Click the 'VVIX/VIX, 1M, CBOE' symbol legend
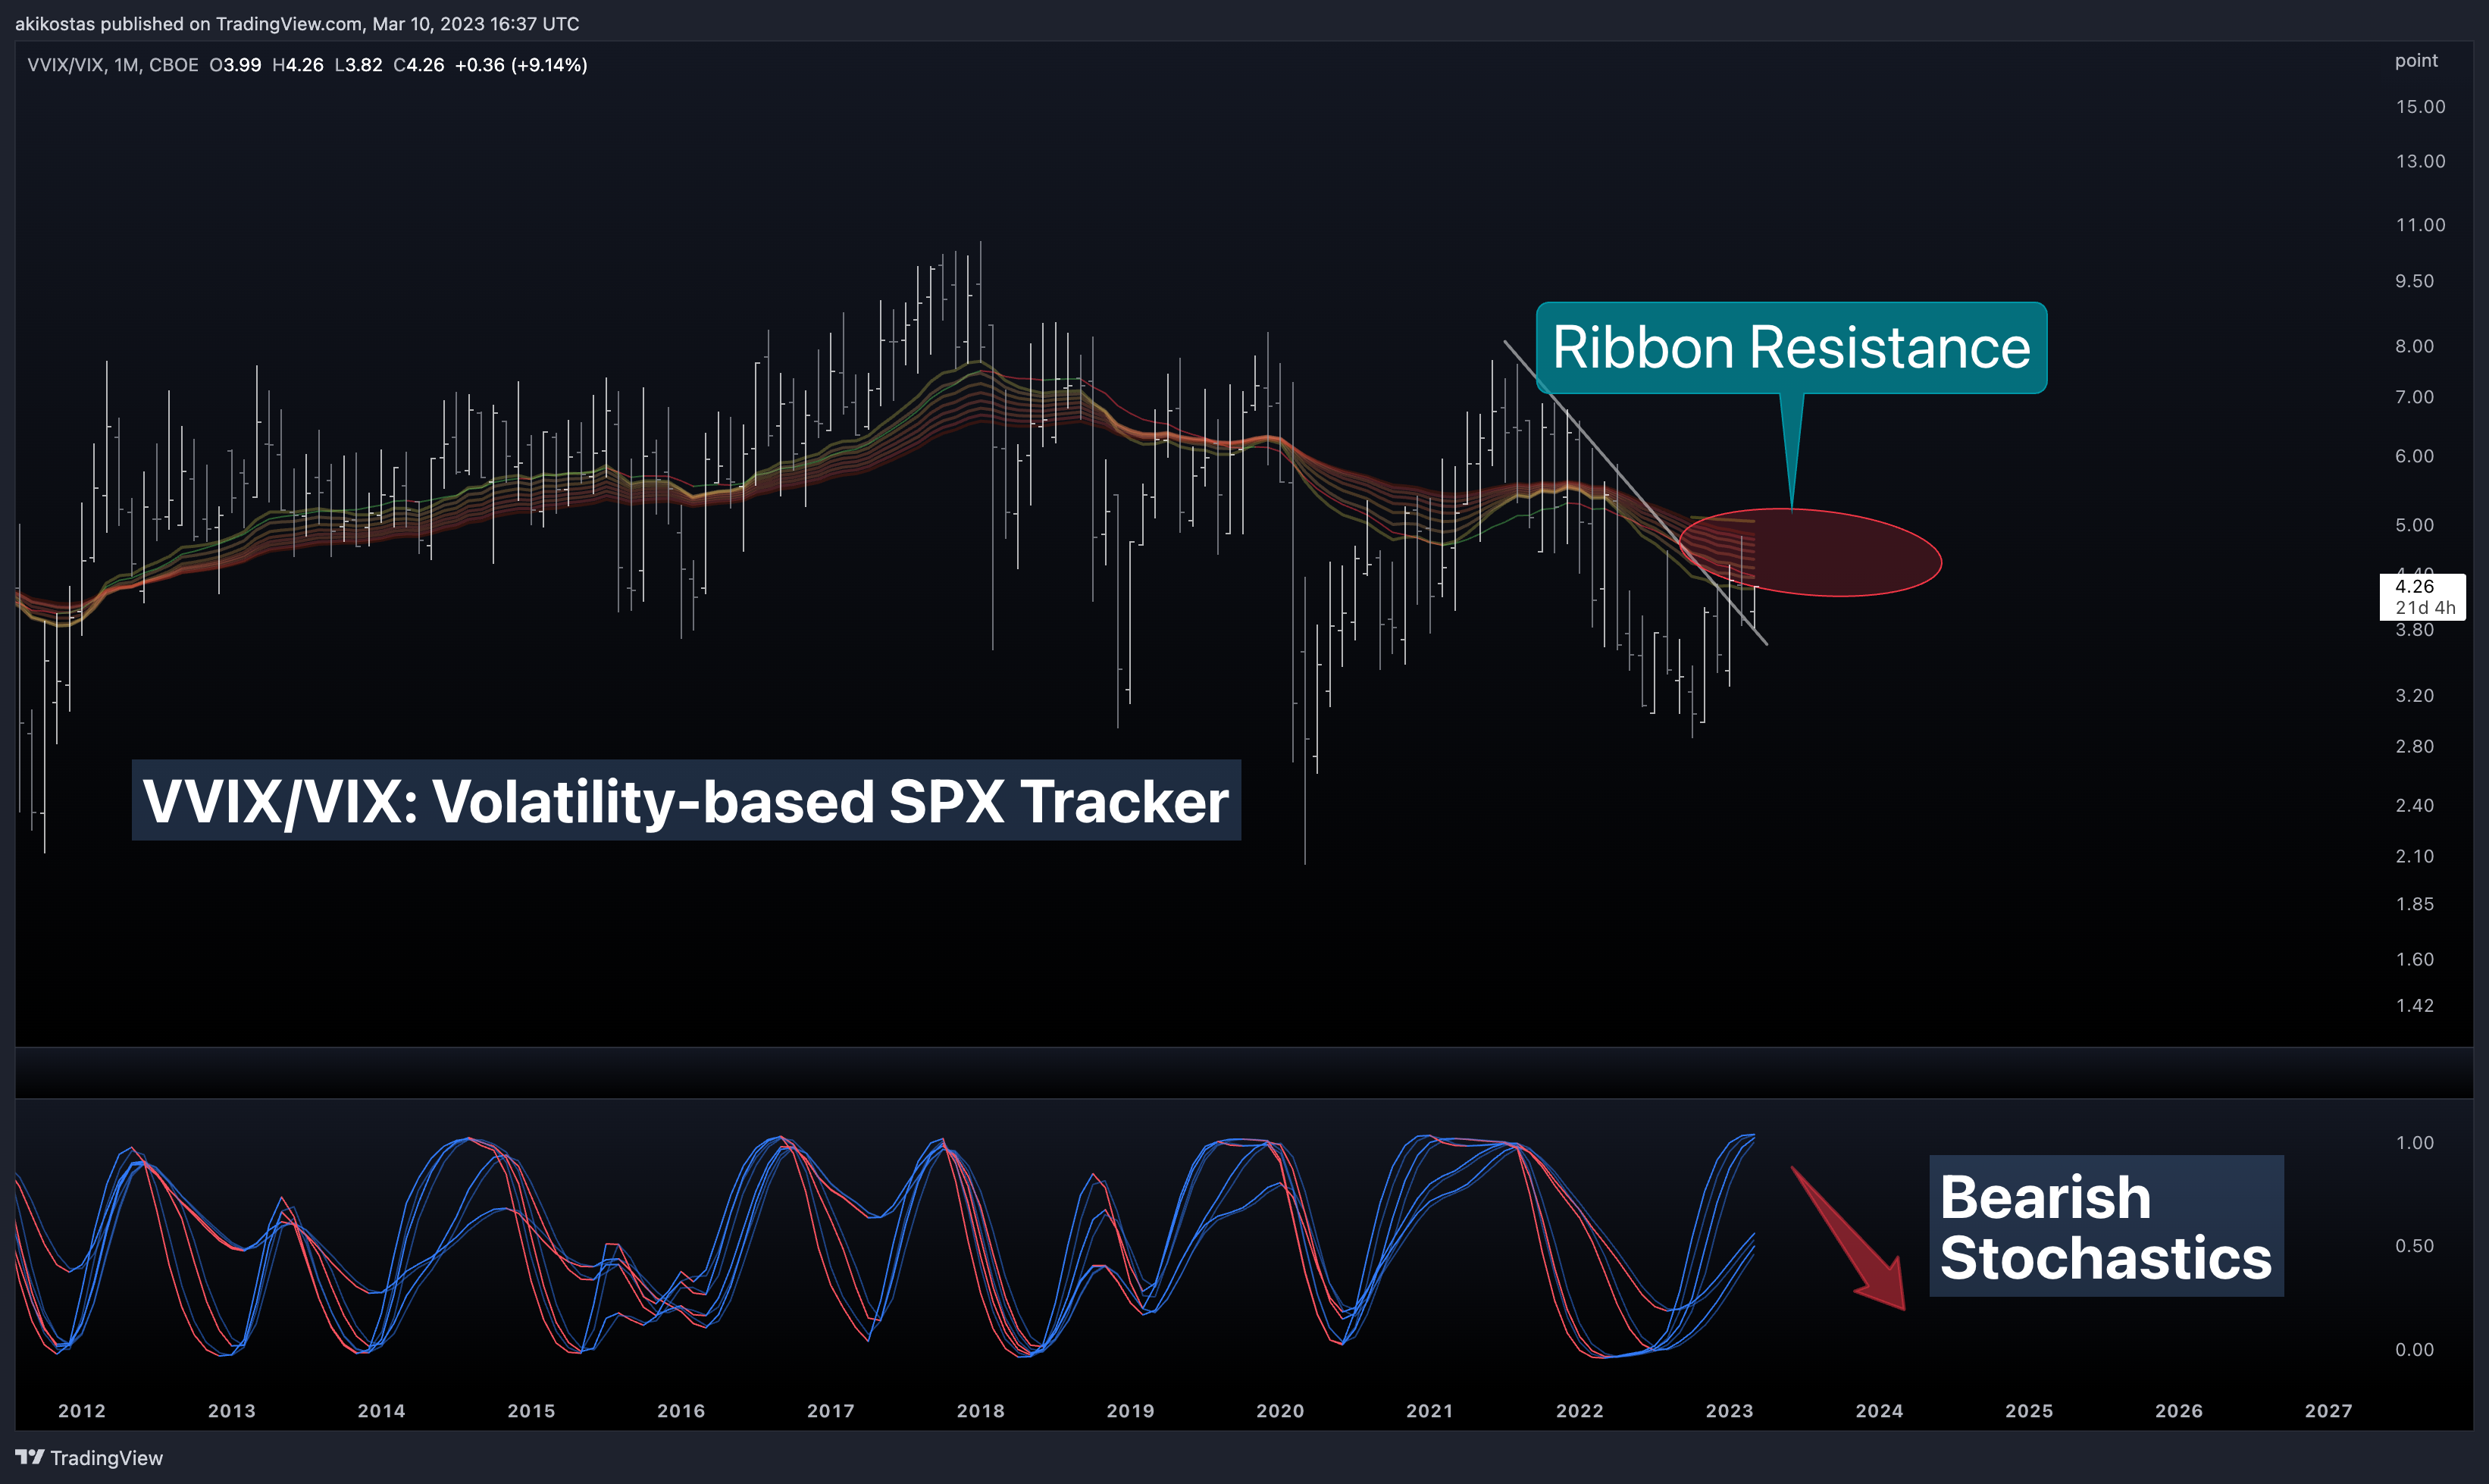This screenshot has height=1484, width=2489. (x=113, y=65)
